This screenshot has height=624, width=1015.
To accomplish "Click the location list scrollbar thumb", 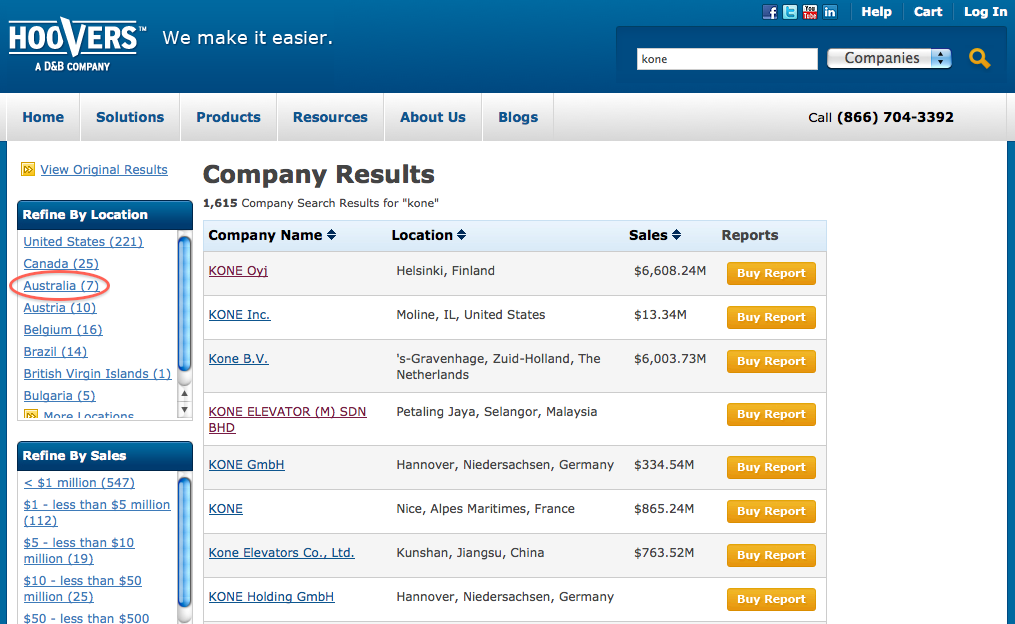I will tap(184, 304).
